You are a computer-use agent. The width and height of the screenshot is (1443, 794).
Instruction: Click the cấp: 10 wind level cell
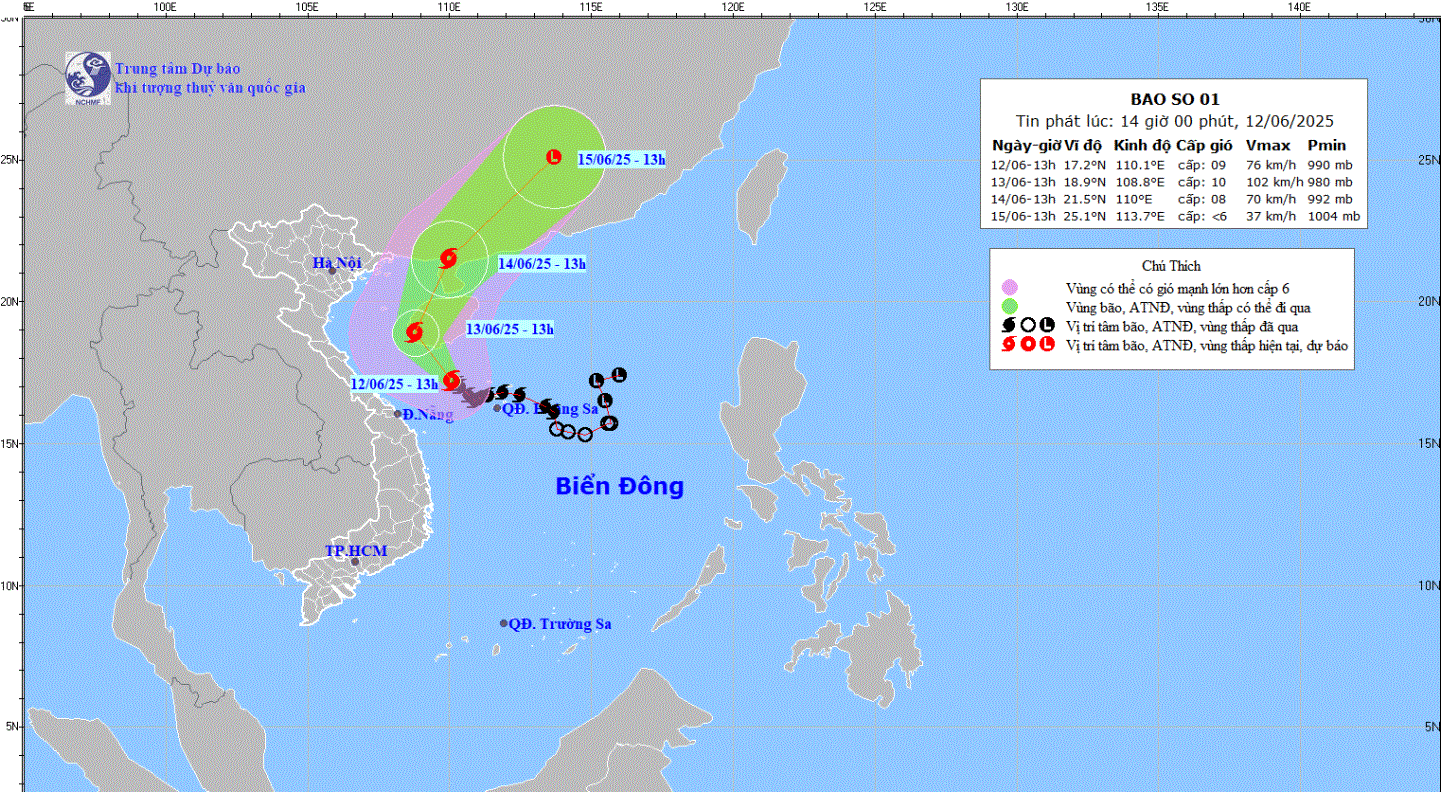tap(1200, 182)
